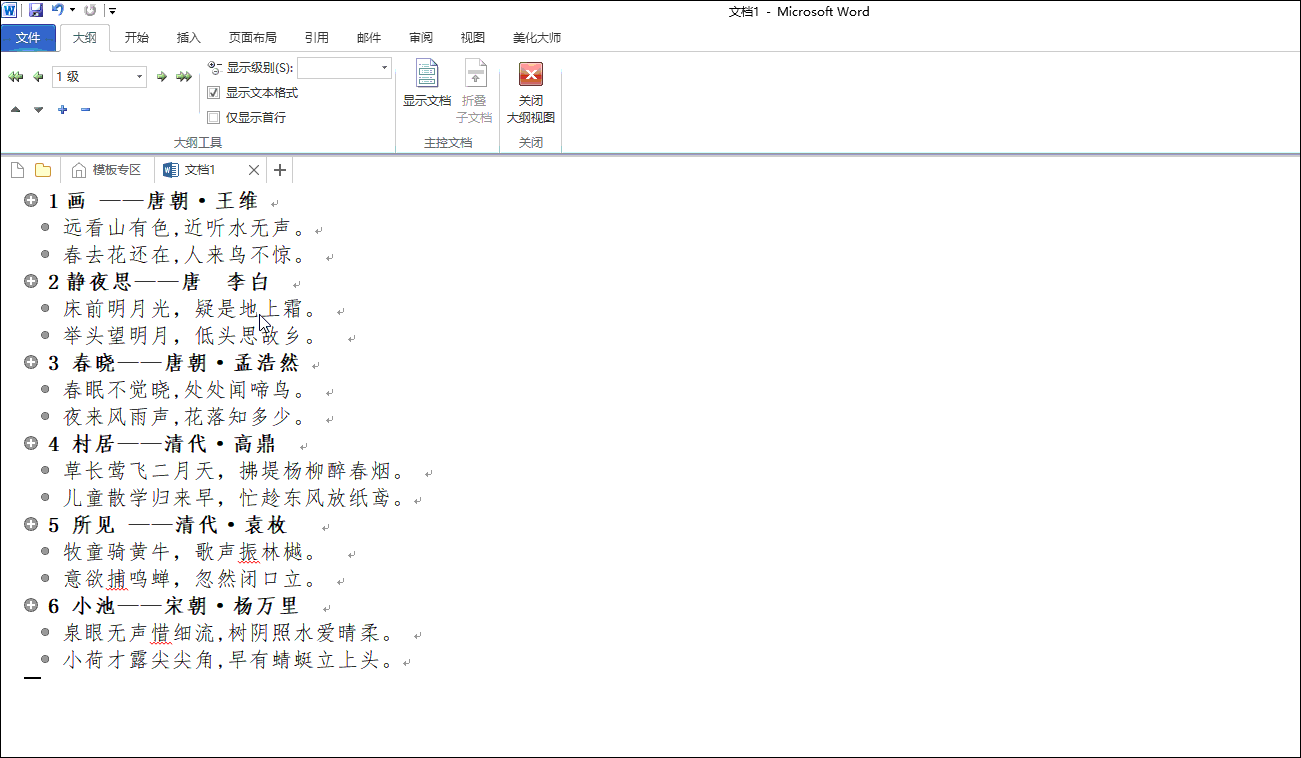
Task: Click the 显示文档 master document icon
Action: [x=426, y=82]
